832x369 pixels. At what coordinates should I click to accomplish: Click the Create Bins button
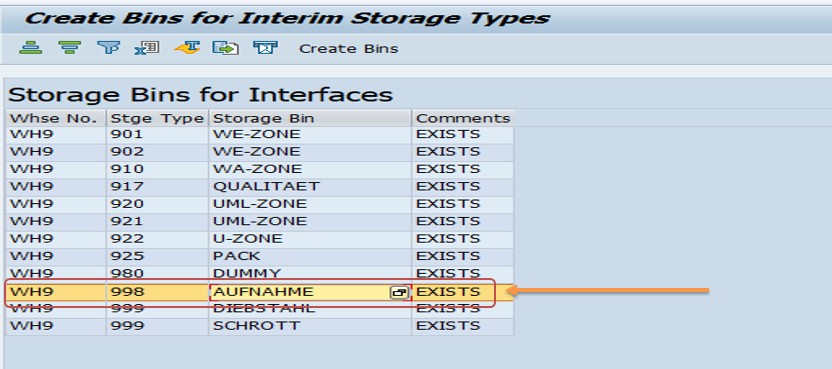pyautogui.click(x=349, y=49)
